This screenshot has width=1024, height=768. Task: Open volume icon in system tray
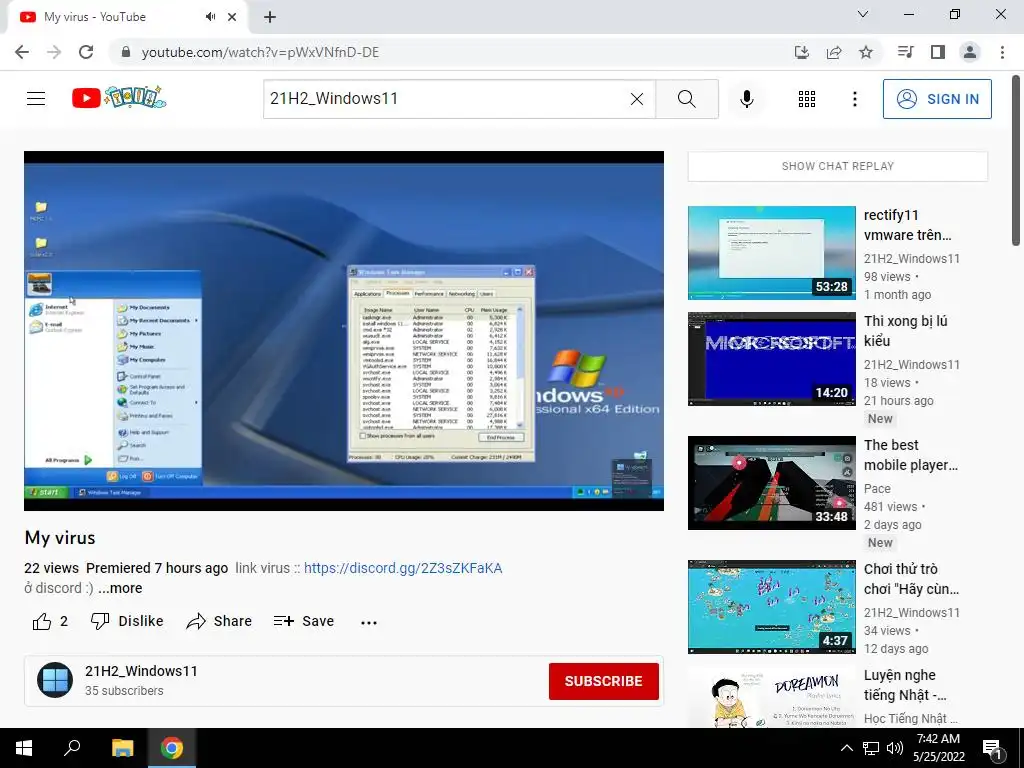tap(895, 748)
